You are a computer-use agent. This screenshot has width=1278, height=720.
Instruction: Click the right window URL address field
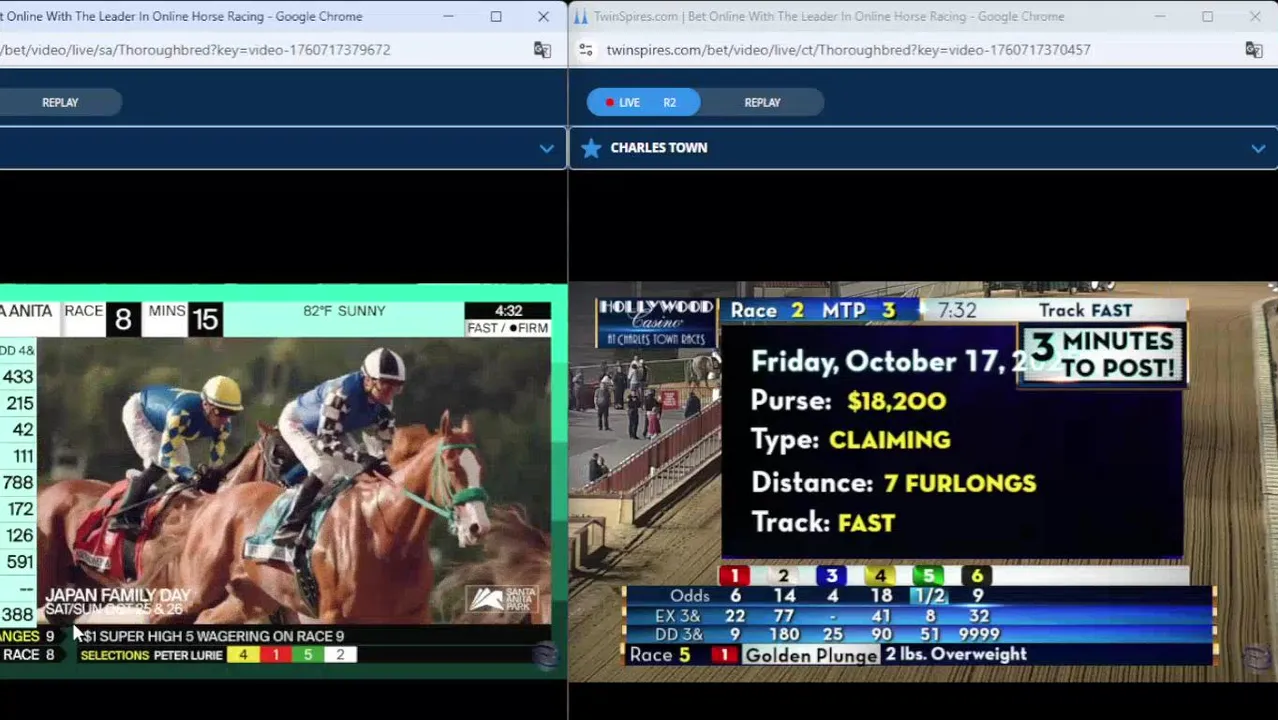tap(848, 49)
